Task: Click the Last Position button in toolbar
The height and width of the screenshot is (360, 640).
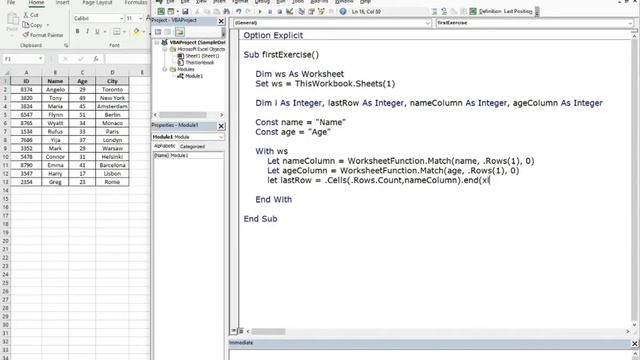Action: pos(518,11)
